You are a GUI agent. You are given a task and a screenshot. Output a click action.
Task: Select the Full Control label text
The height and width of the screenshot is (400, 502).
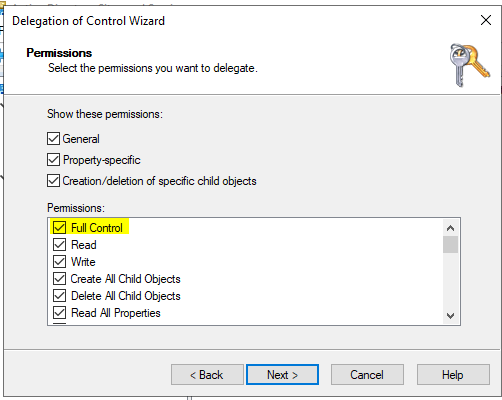97,228
